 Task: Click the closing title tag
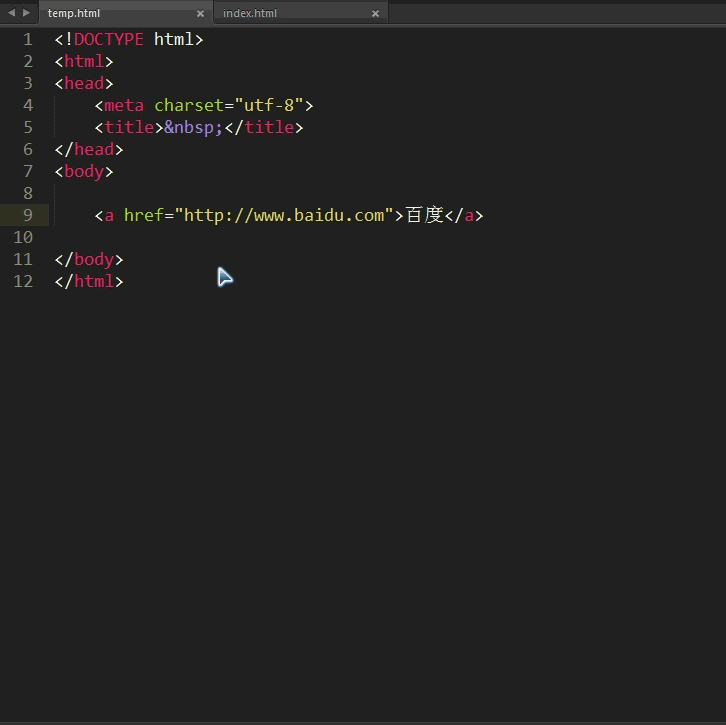point(264,127)
